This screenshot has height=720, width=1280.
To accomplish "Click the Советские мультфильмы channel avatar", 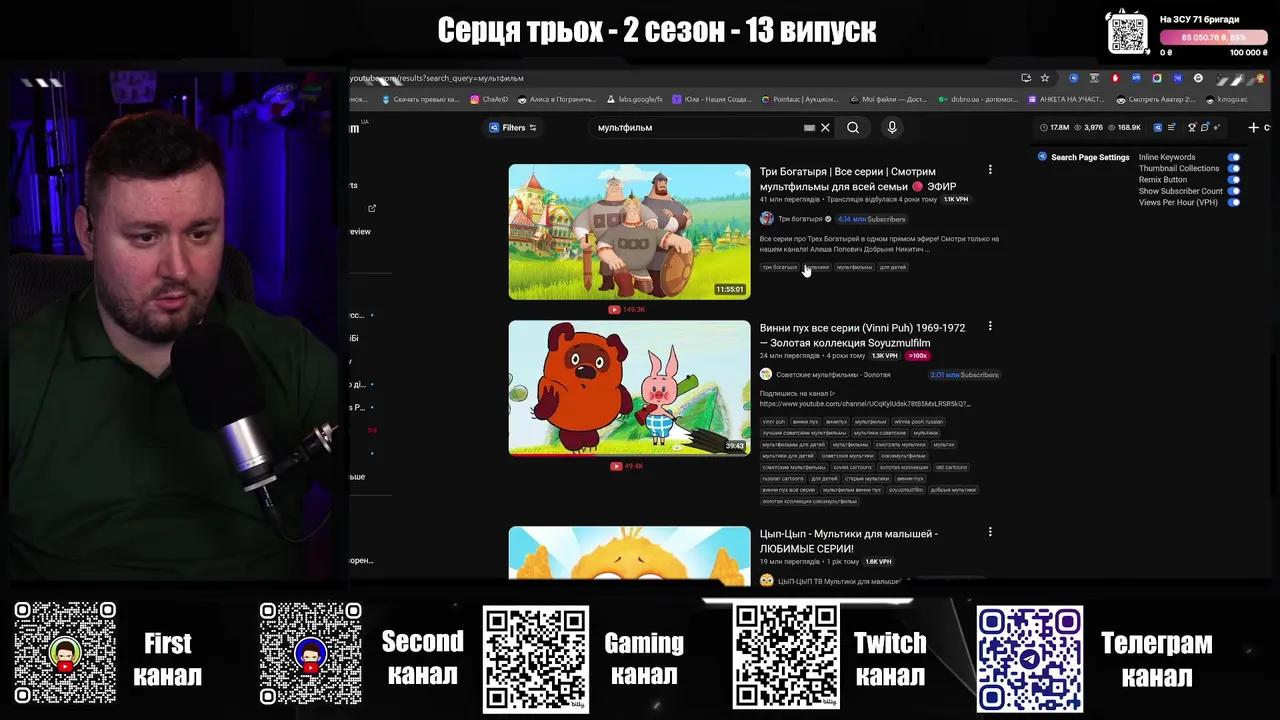I will click(x=766, y=375).
